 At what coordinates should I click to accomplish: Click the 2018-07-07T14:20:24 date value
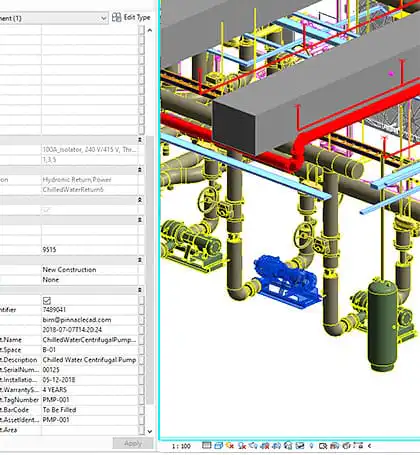tap(72, 330)
